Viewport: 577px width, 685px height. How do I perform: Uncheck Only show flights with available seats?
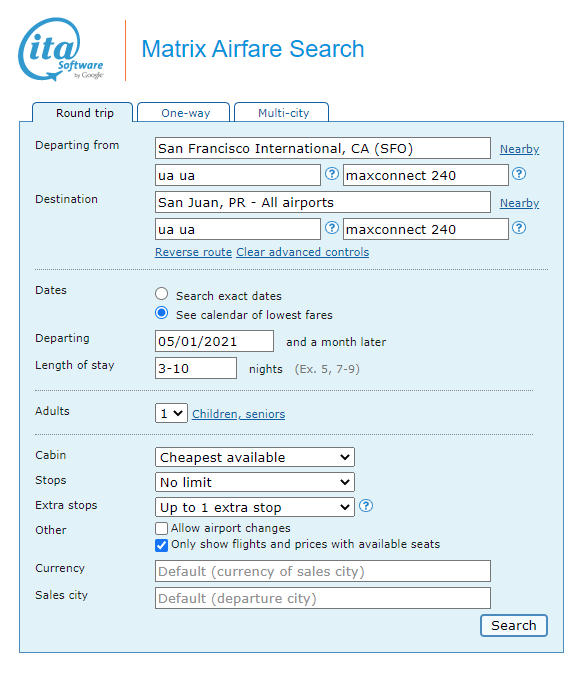point(161,545)
